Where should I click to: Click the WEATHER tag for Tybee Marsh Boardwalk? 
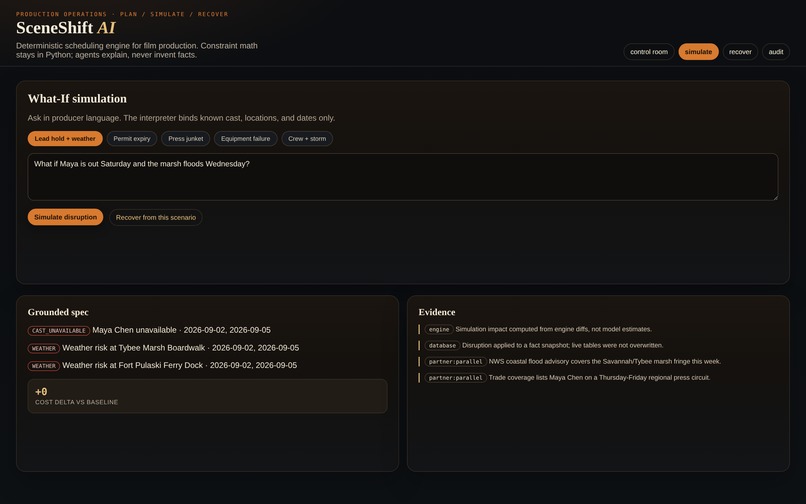tap(44, 348)
